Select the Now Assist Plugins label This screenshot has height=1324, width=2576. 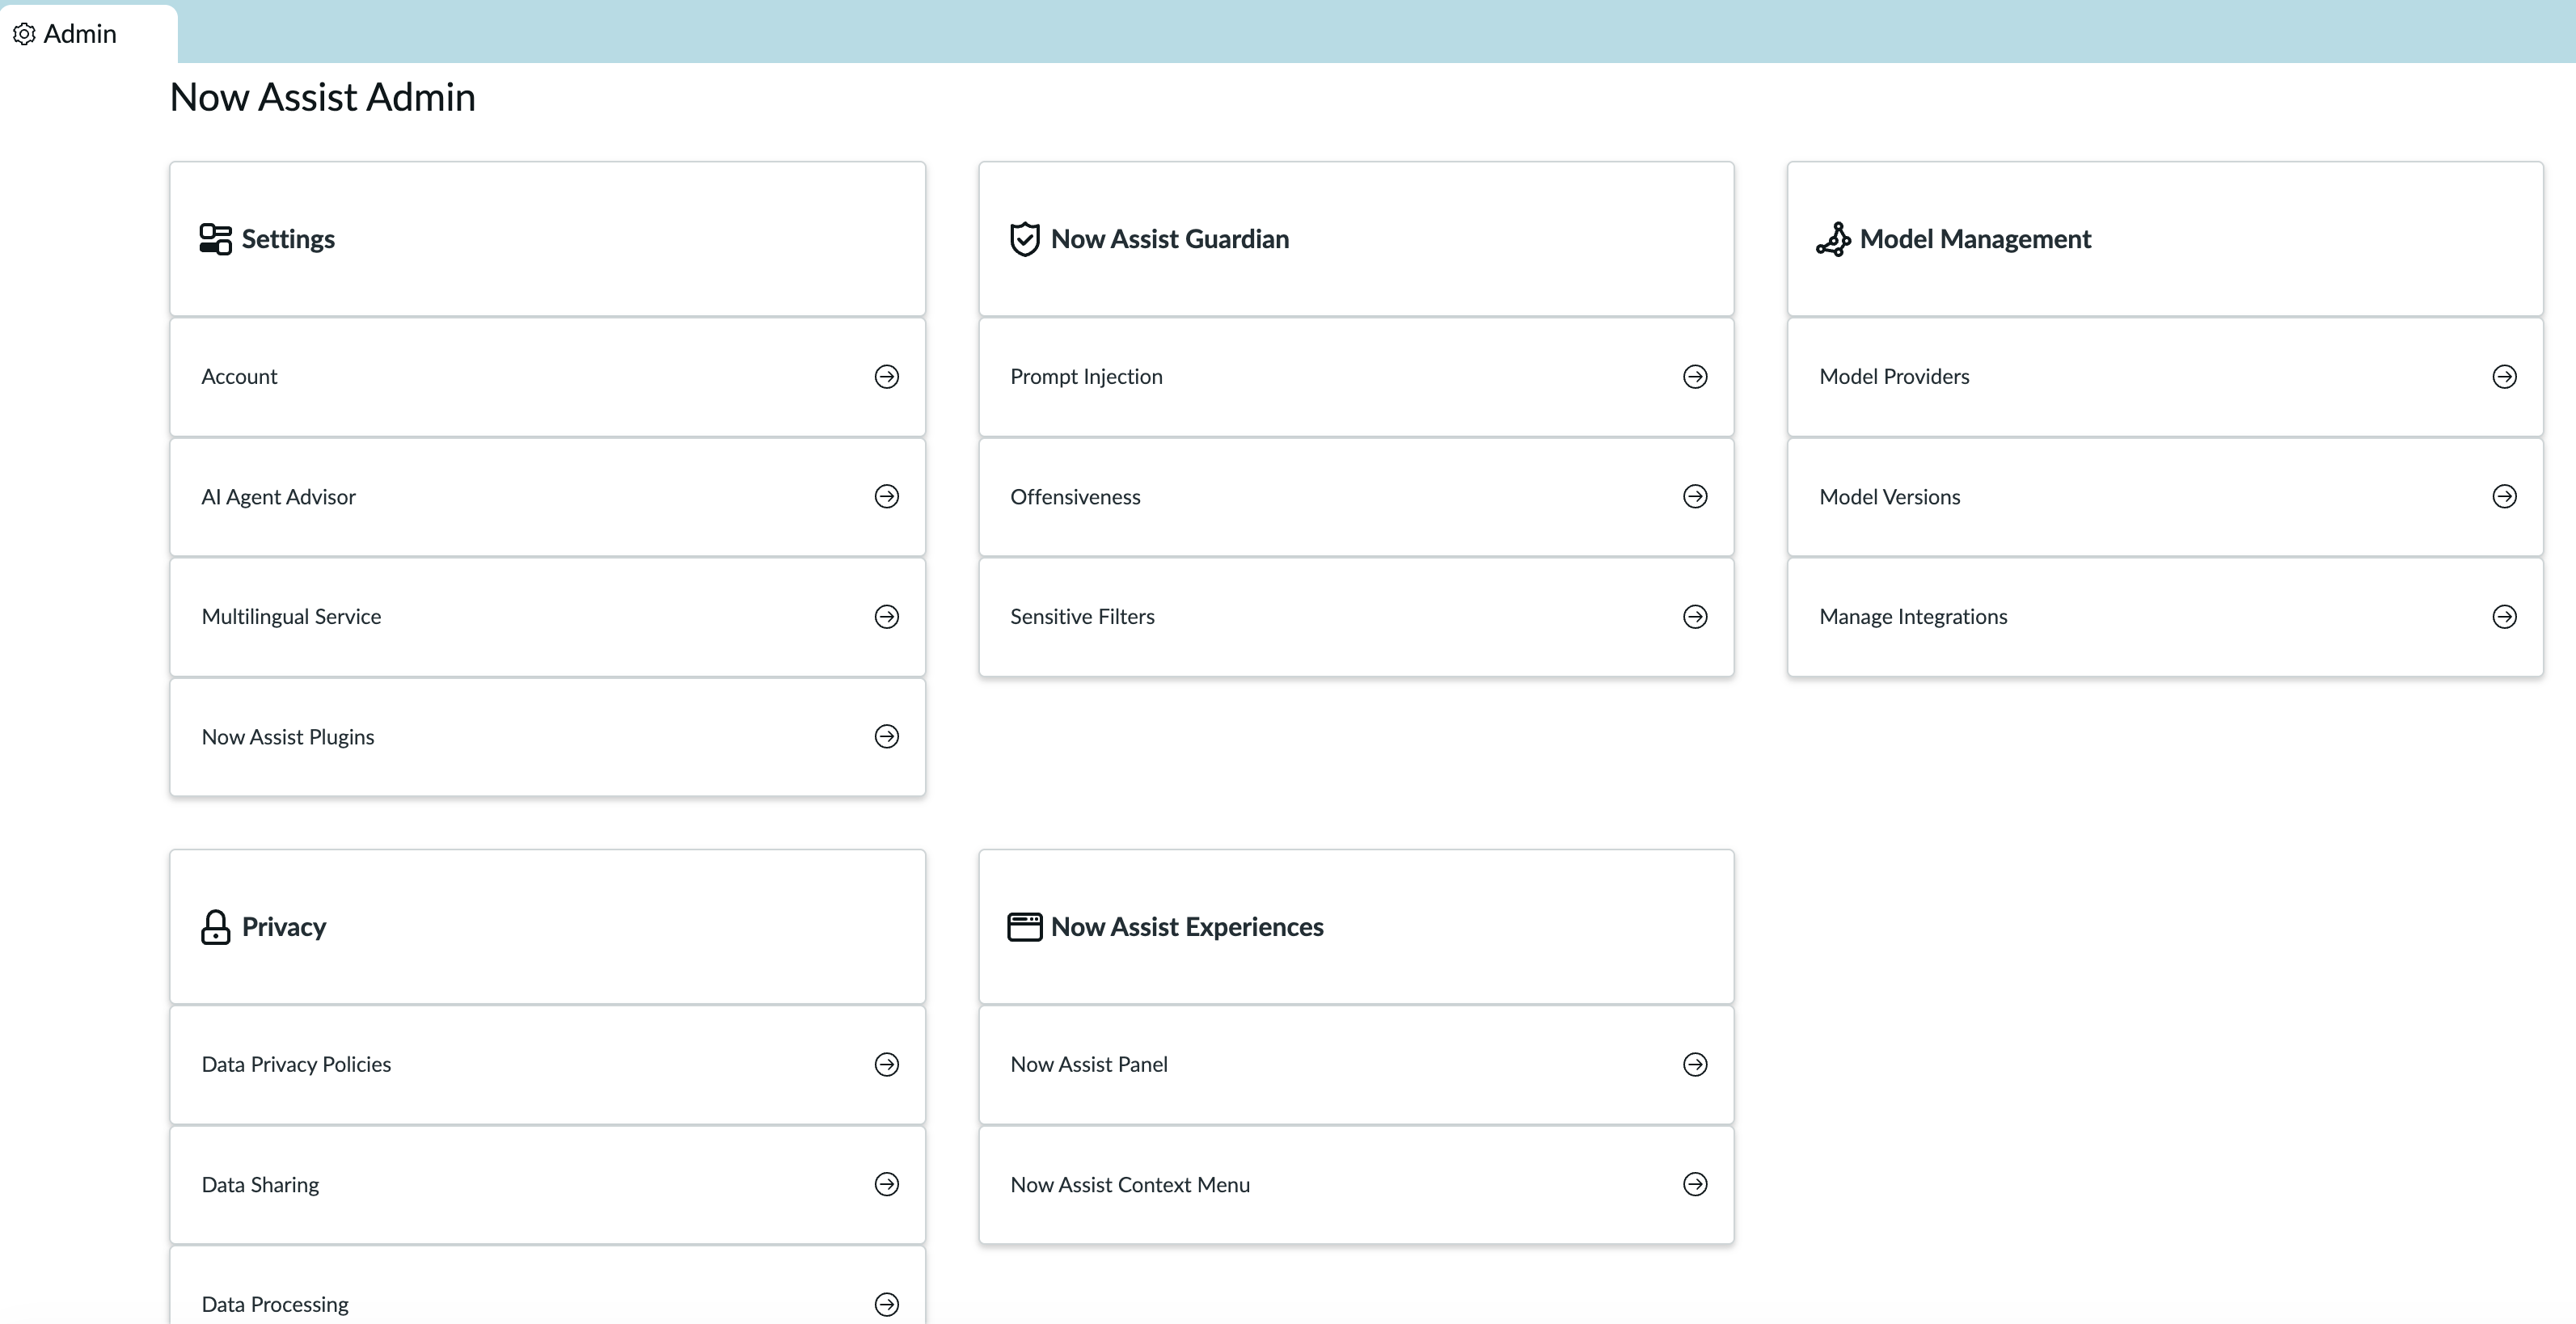(288, 737)
